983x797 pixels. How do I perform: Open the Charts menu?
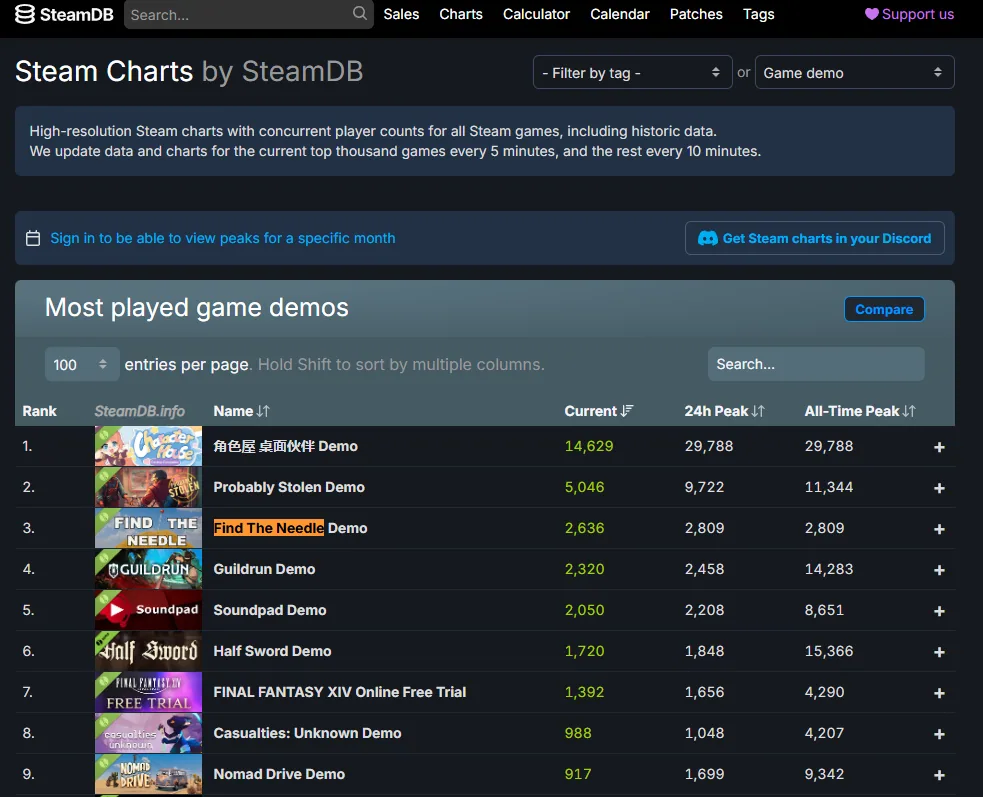[461, 14]
